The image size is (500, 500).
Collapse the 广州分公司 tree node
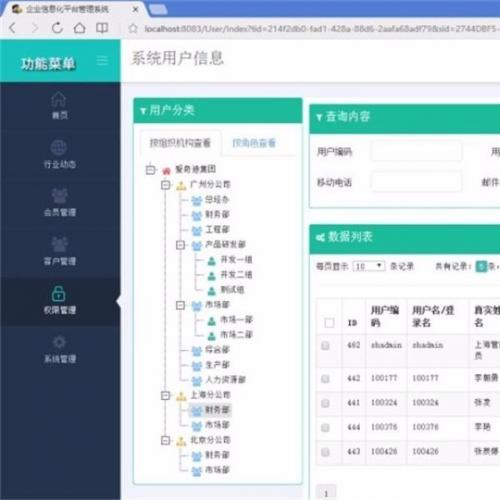click(x=166, y=185)
